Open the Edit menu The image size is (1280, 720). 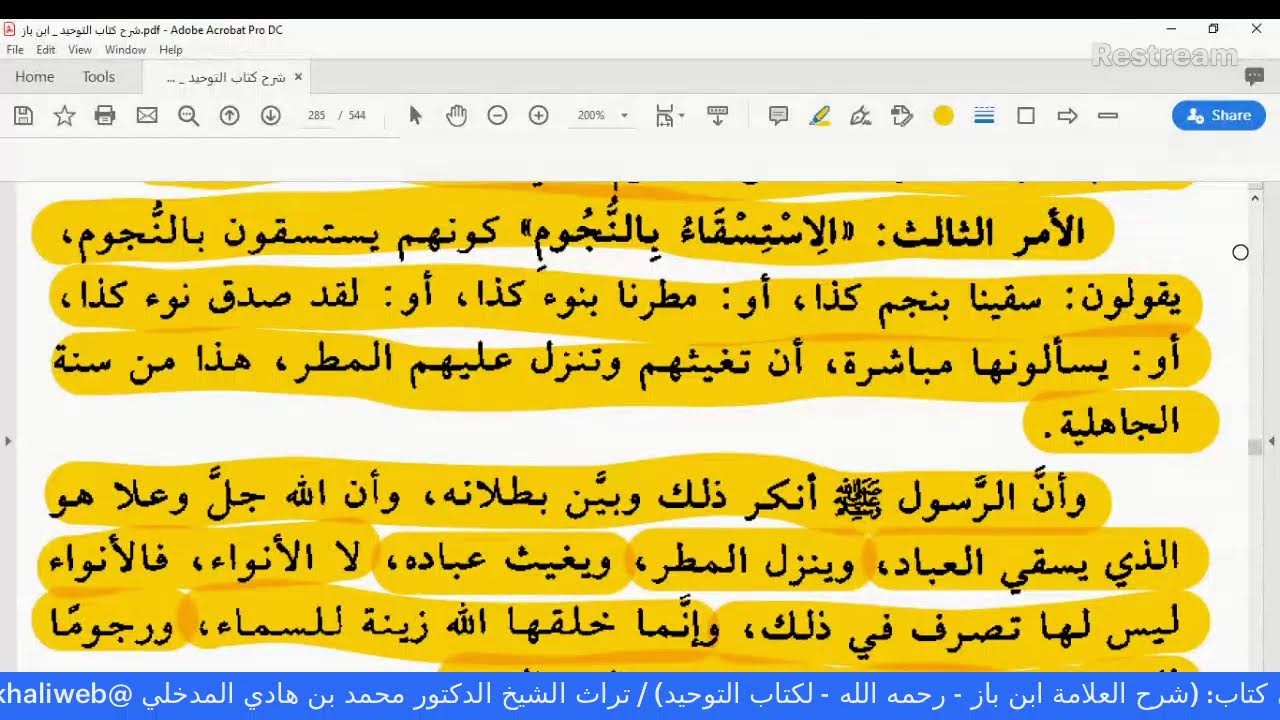(46, 50)
